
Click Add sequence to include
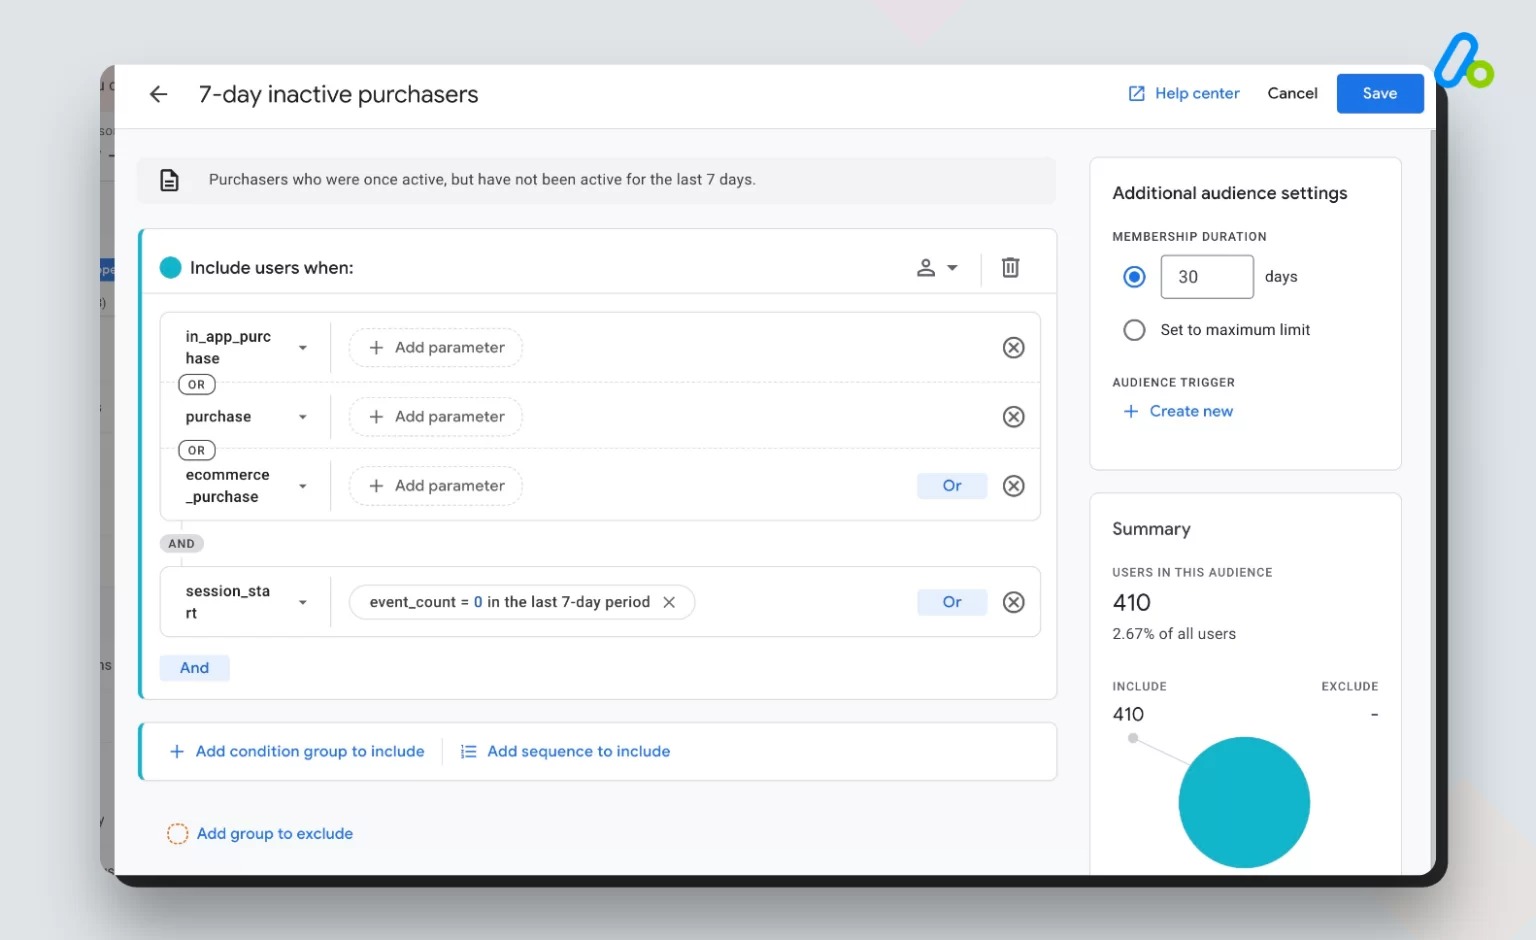(x=579, y=752)
